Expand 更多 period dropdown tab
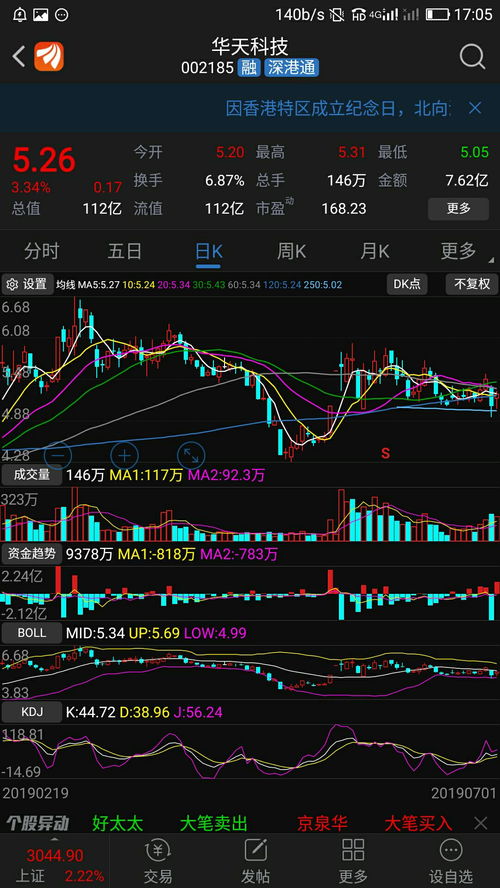 pyautogui.click(x=461, y=251)
